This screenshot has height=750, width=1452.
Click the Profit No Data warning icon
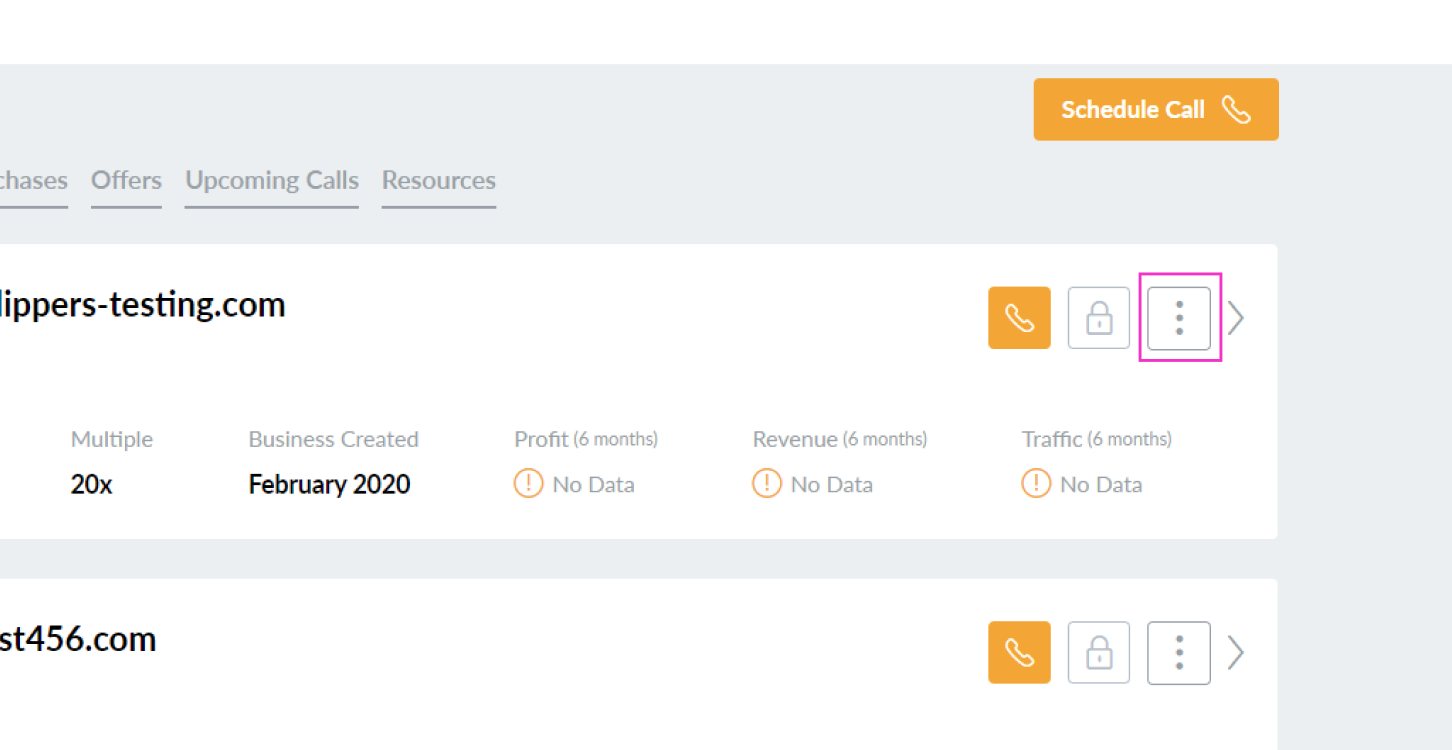point(528,484)
